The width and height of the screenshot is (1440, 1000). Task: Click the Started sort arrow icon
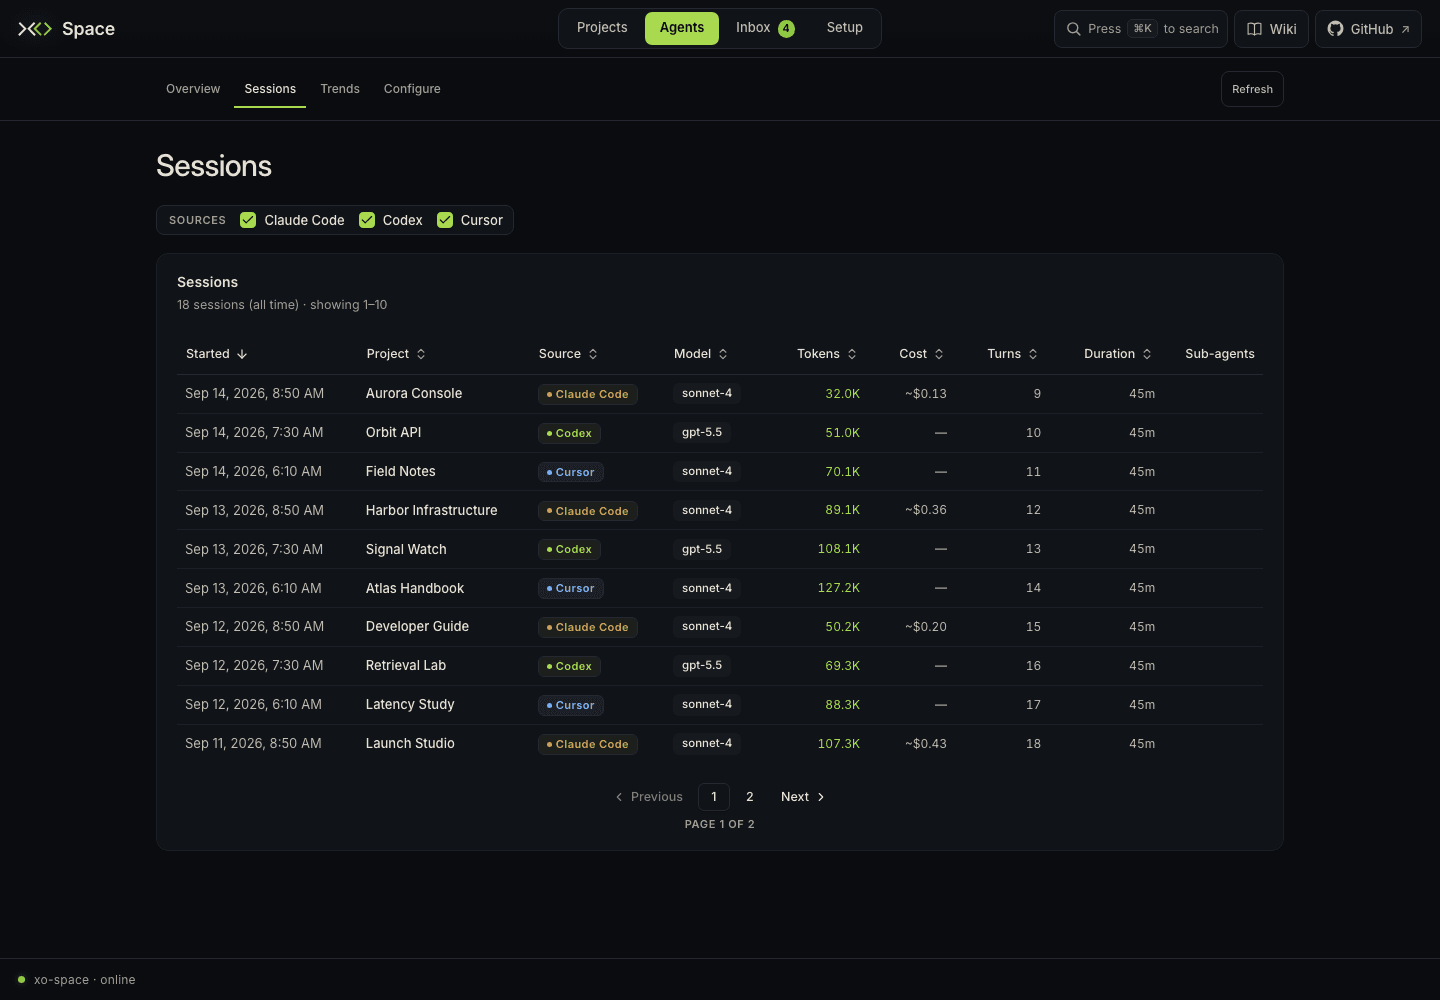pos(242,354)
